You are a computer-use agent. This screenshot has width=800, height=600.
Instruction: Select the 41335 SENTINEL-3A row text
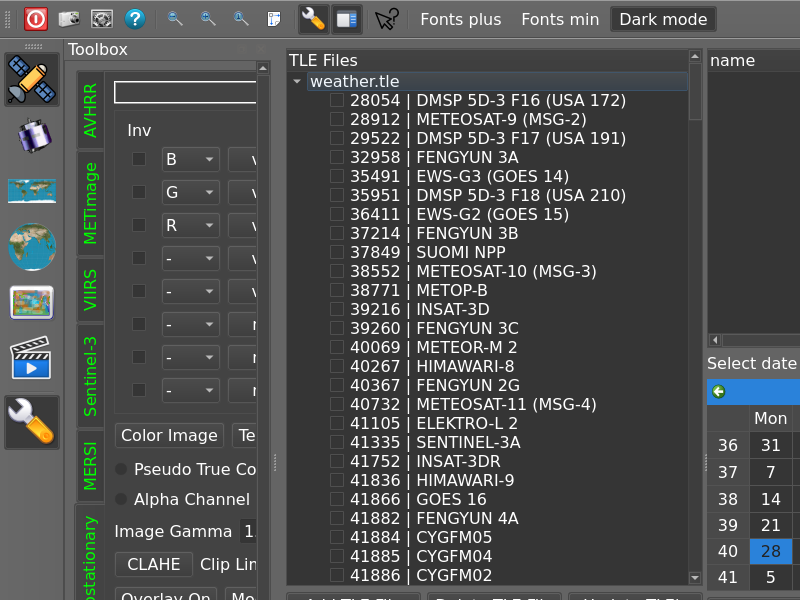pyautogui.click(x=435, y=442)
